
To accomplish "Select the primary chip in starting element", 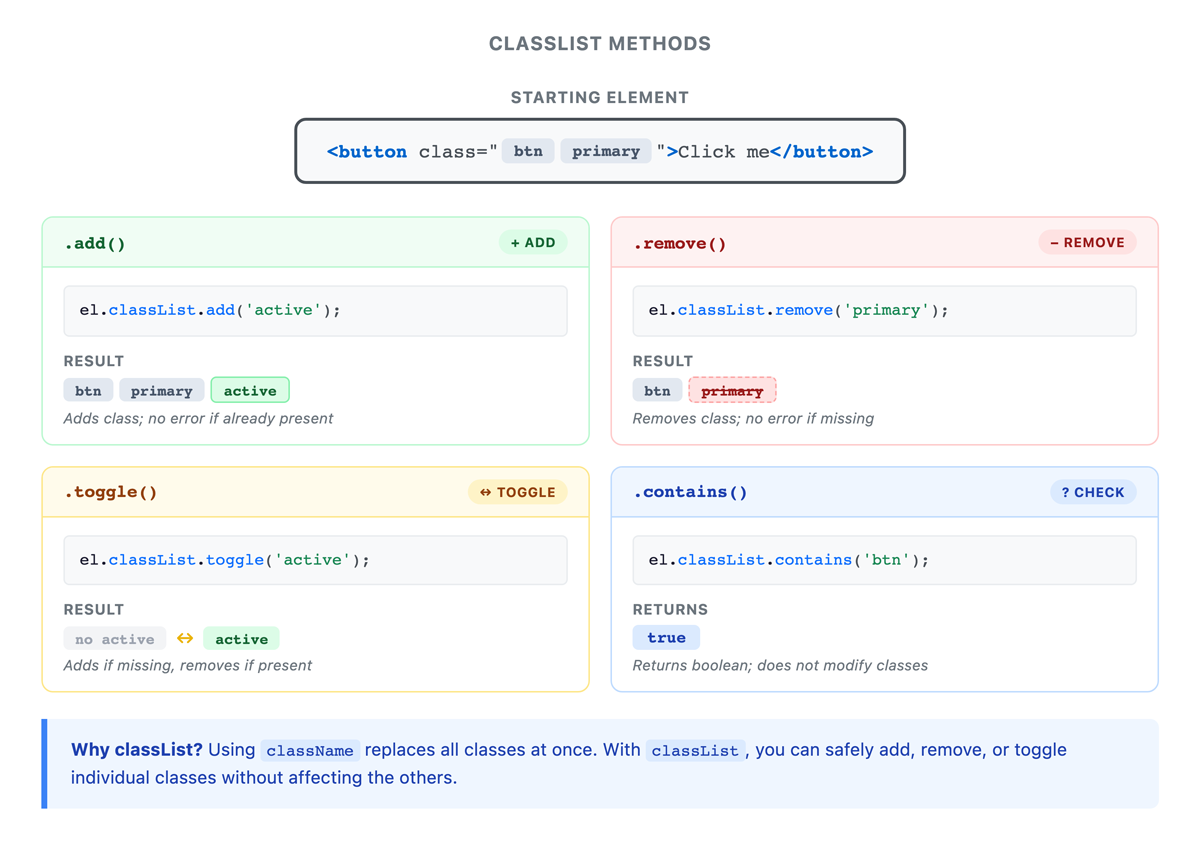I will (x=606, y=151).
